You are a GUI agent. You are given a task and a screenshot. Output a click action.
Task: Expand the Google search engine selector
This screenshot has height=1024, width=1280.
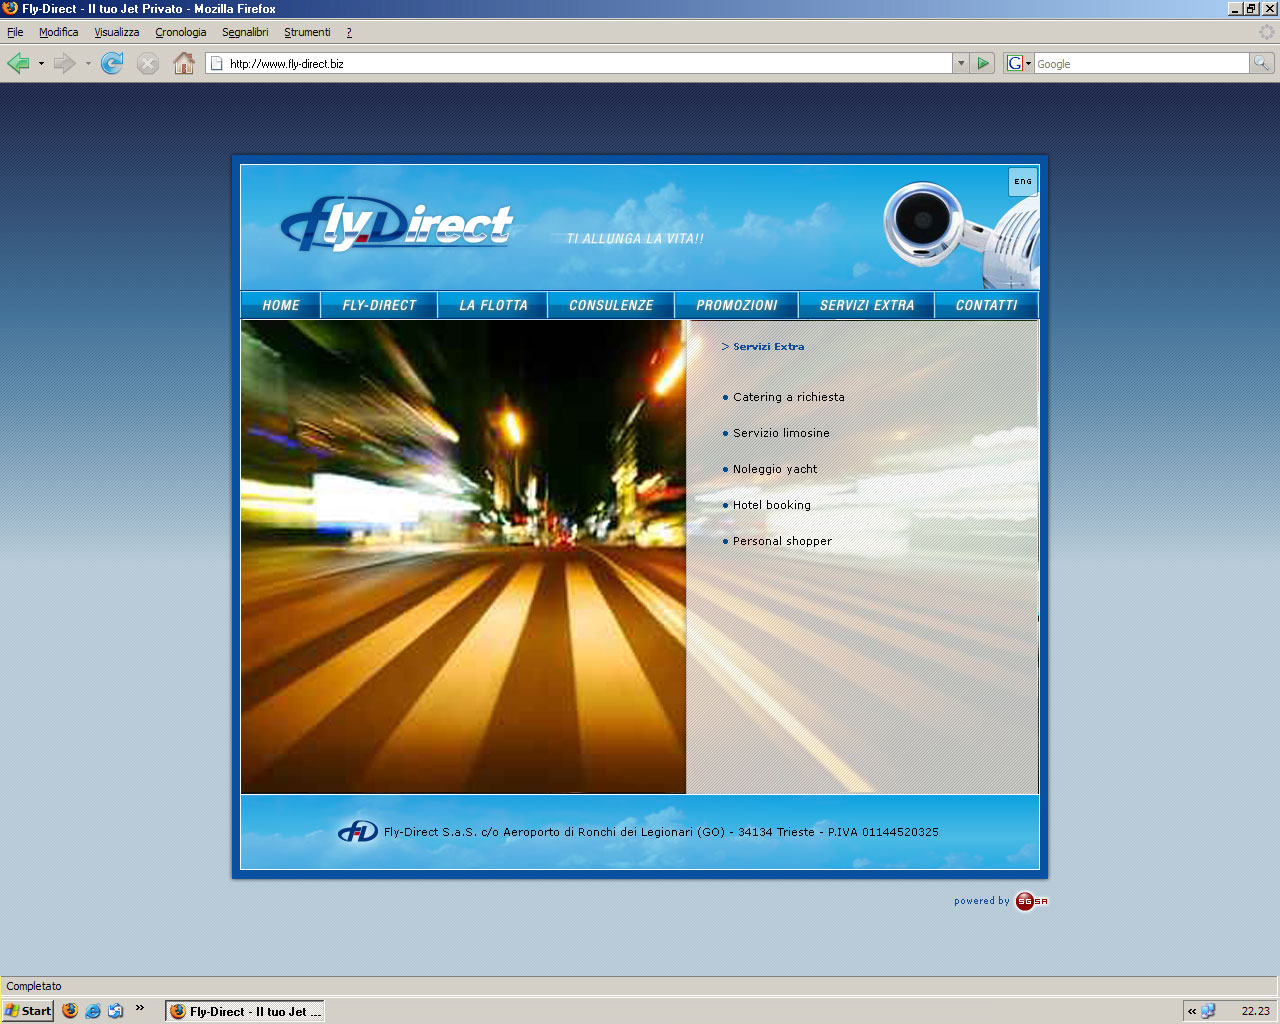[1018, 64]
